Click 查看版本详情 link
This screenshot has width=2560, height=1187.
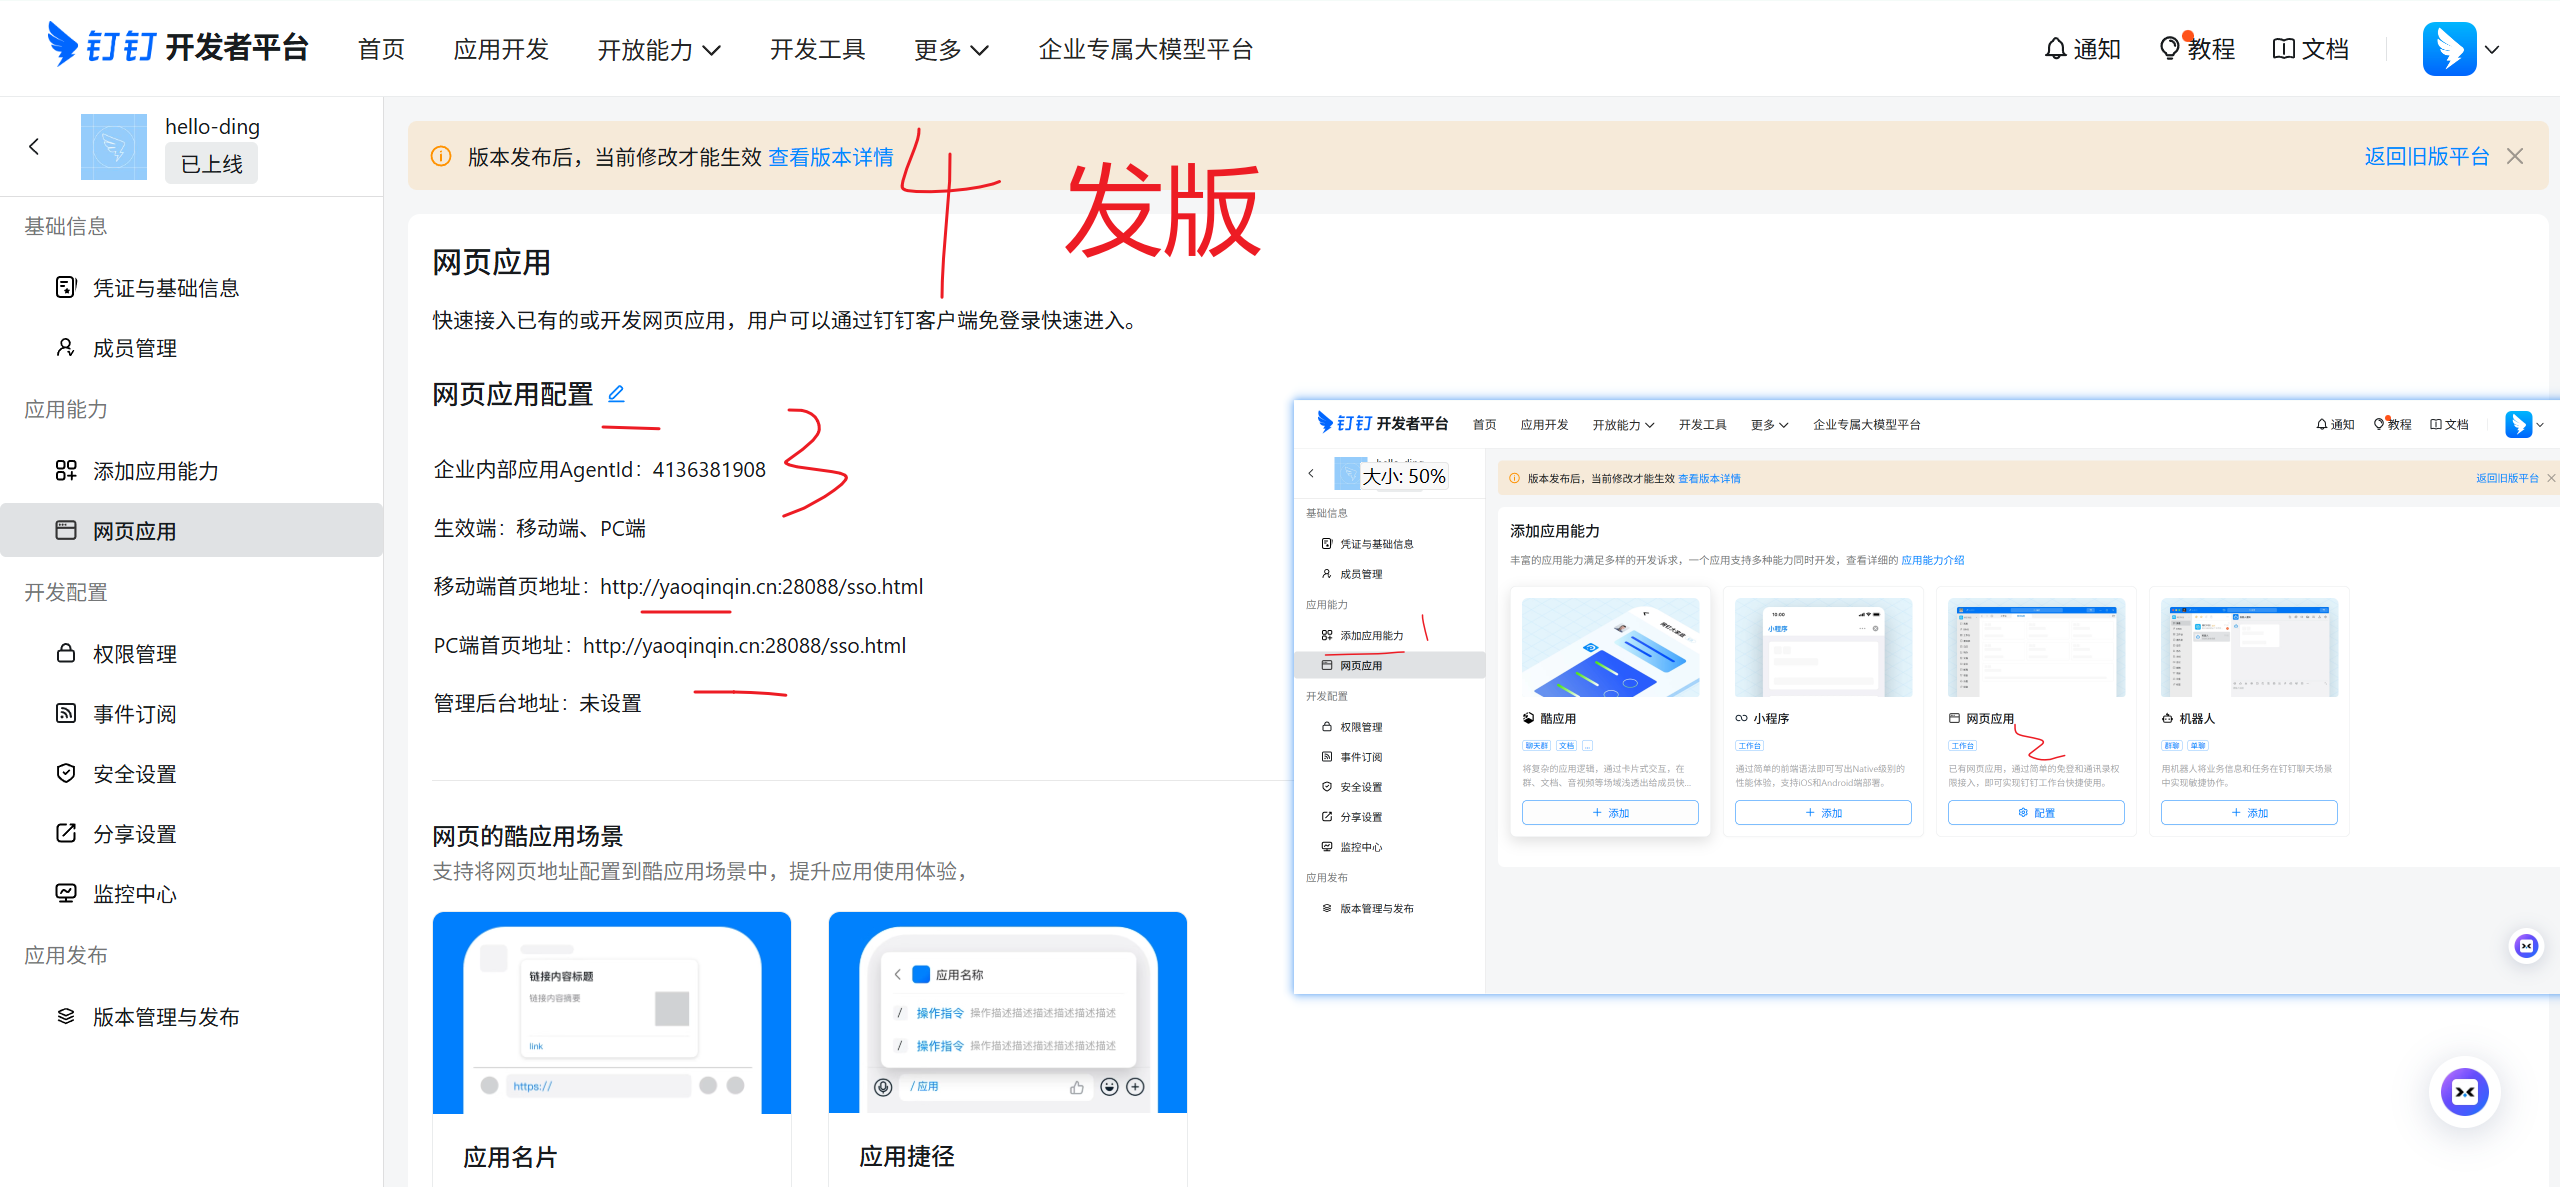tap(830, 157)
